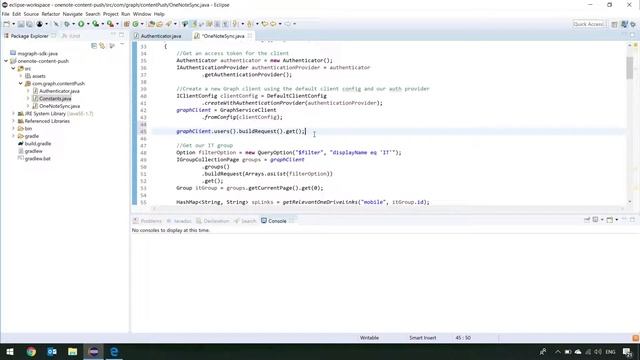Collapse the com.graph.contentPush package

point(21,84)
